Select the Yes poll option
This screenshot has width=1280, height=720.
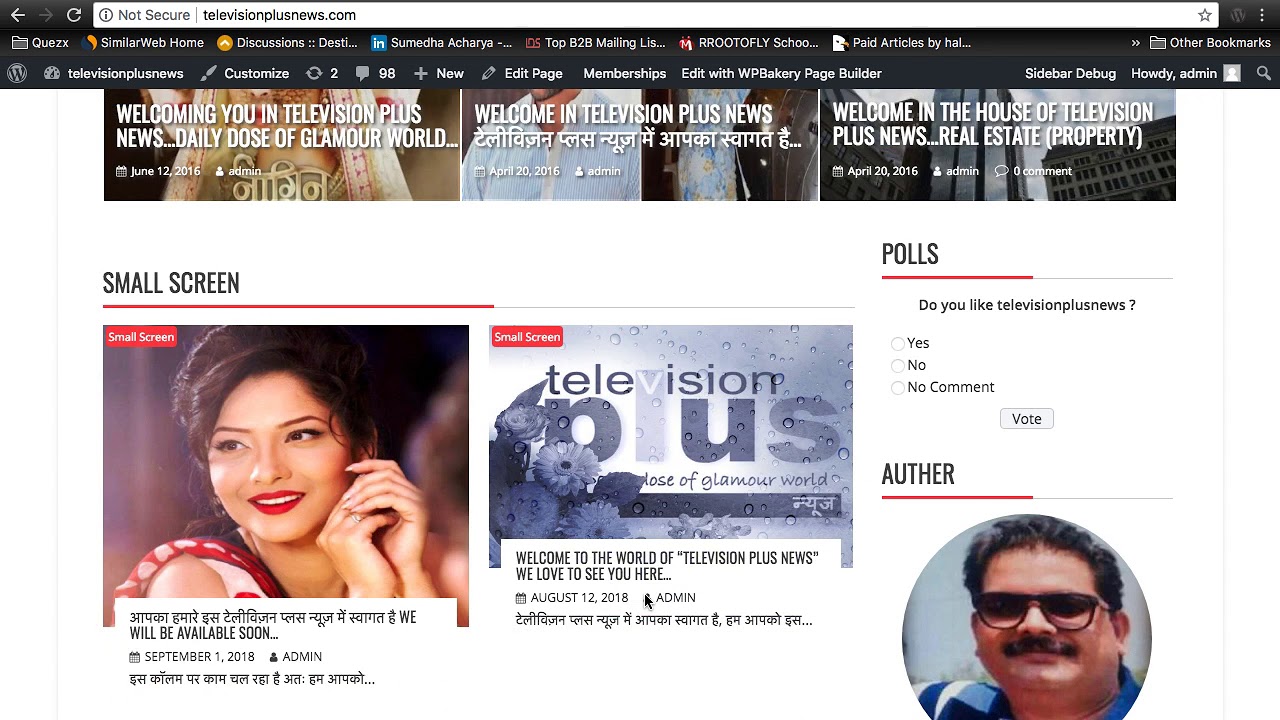(898, 344)
